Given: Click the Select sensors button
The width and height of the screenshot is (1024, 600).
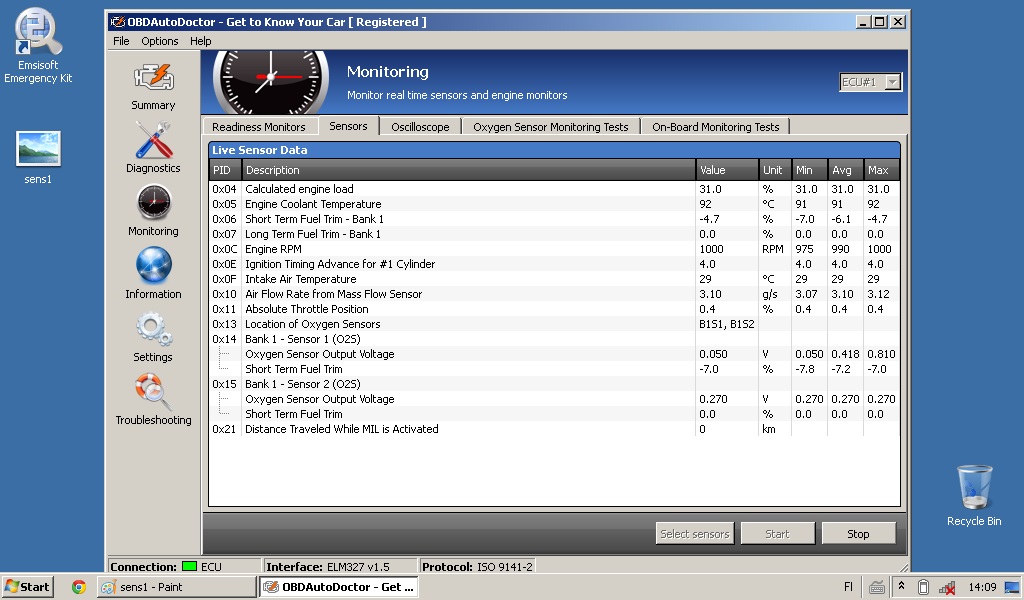Looking at the screenshot, I should (694, 533).
